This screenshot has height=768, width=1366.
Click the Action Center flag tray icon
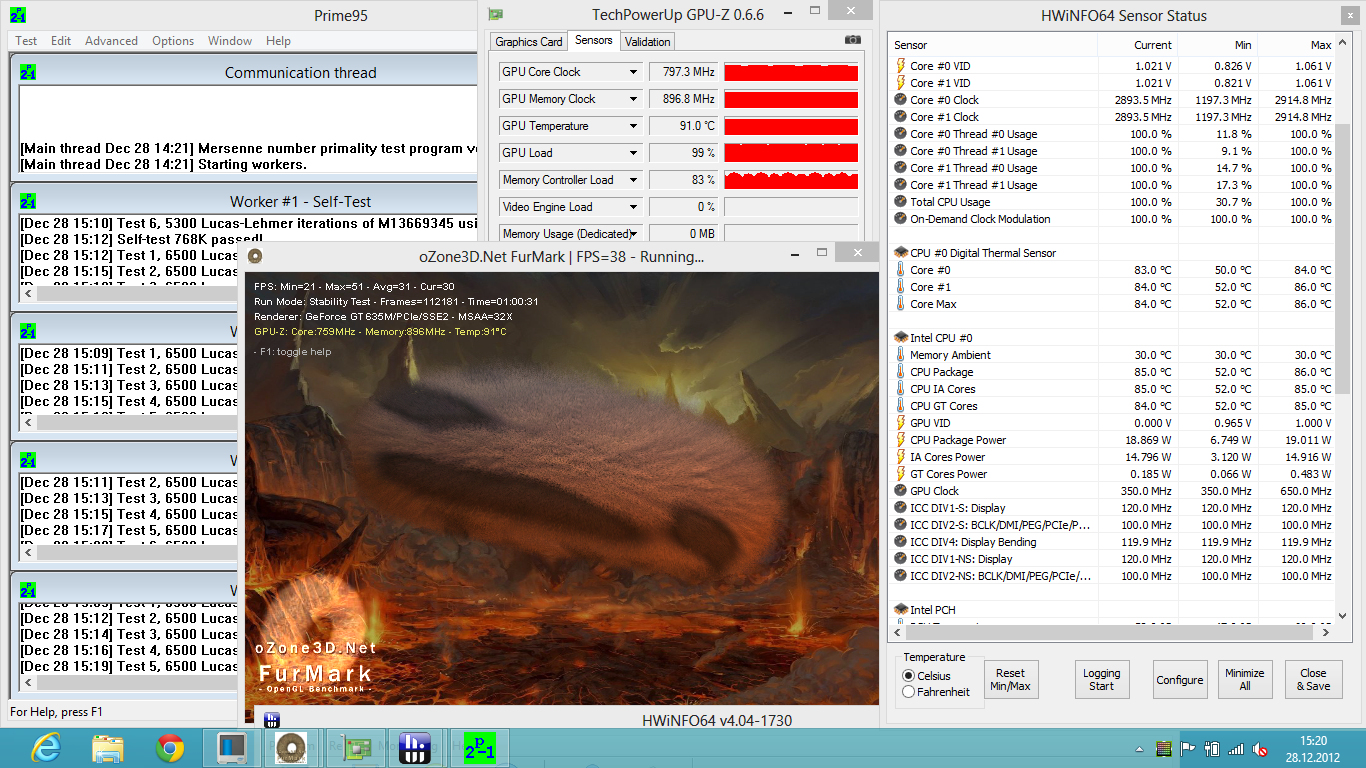click(x=1188, y=748)
